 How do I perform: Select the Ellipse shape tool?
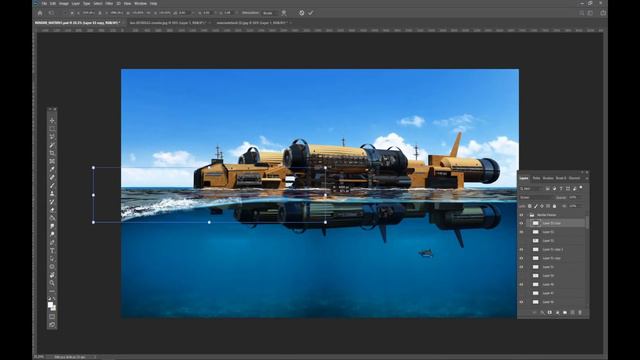point(52,267)
